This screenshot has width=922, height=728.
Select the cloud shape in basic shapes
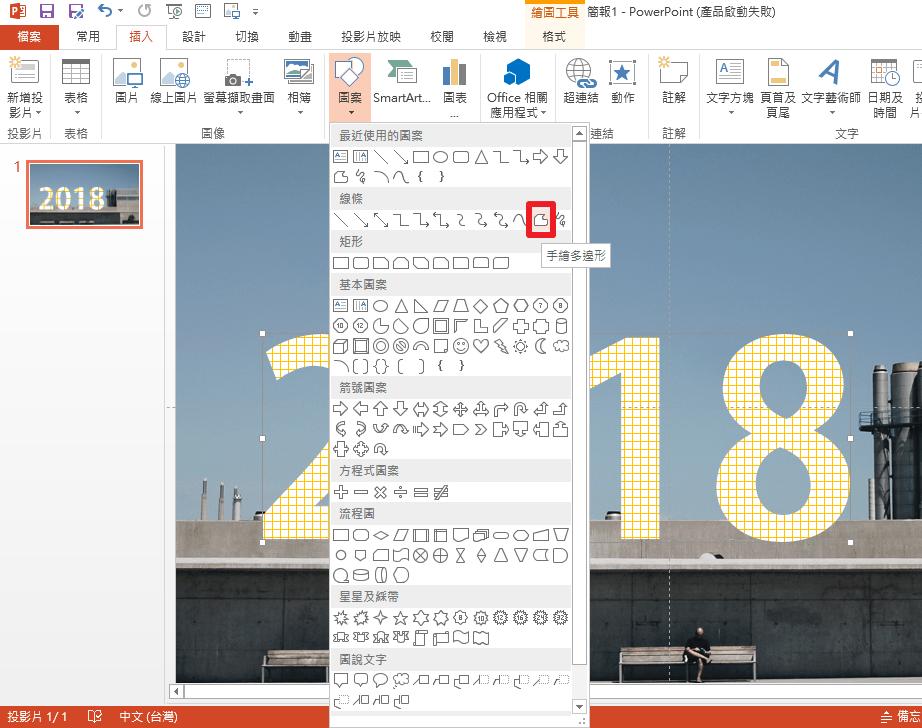[561, 346]
